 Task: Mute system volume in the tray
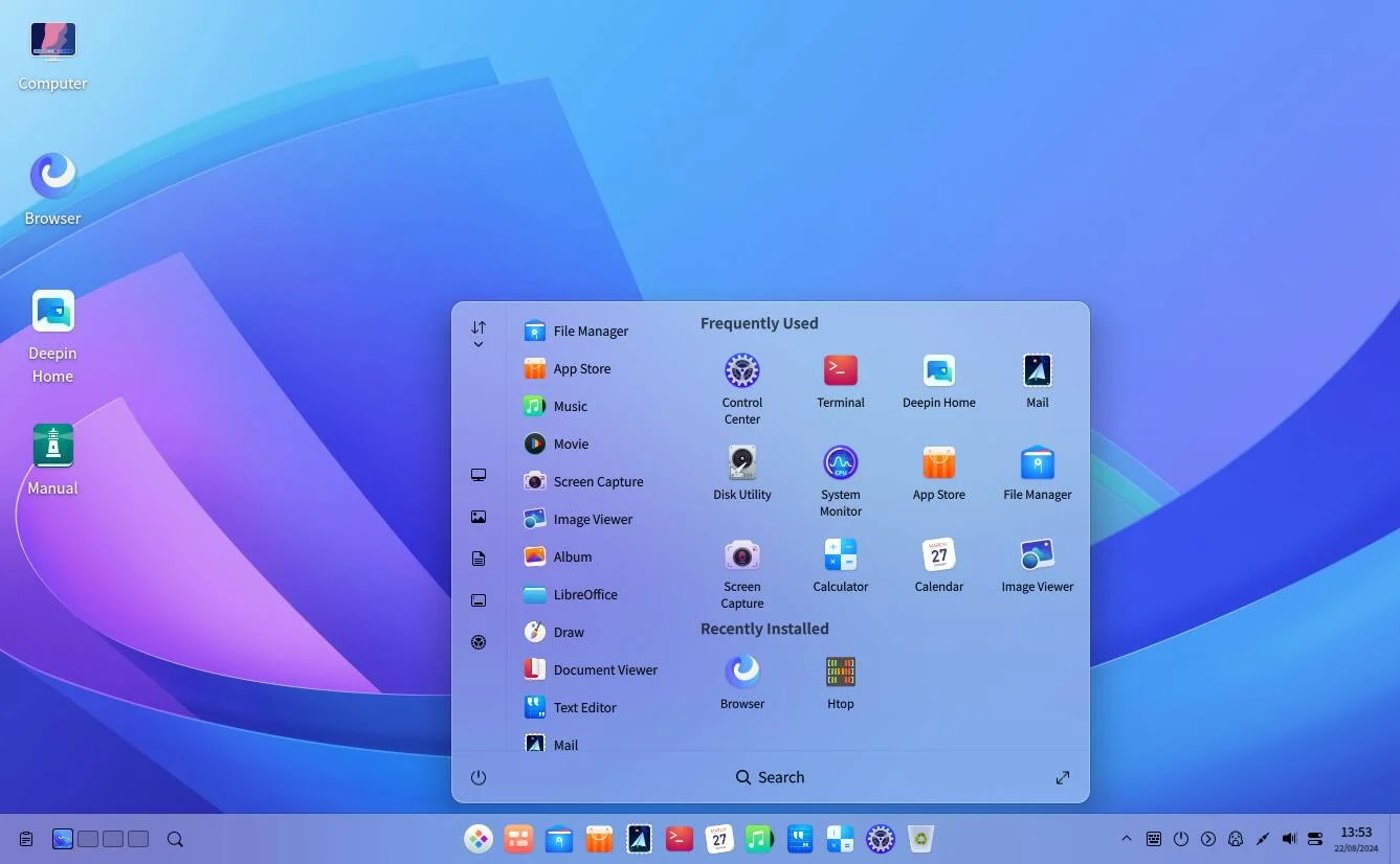coord(1289,838)
